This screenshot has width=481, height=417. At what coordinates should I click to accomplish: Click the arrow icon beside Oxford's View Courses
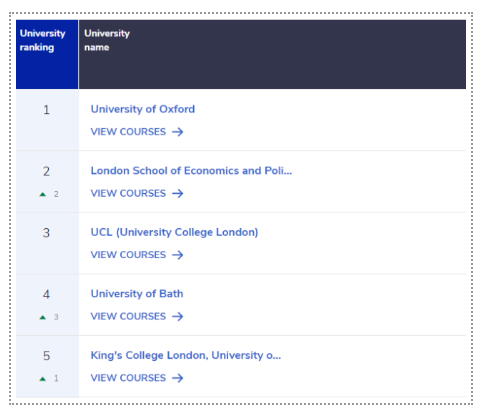pyautogui.click(x=178, y=132)
